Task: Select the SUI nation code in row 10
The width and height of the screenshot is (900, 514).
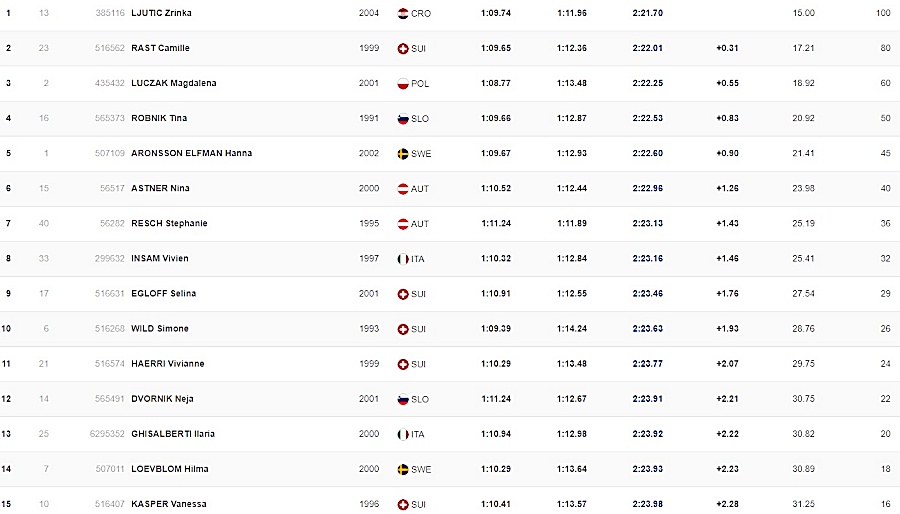Action: [x=418, y=328]
